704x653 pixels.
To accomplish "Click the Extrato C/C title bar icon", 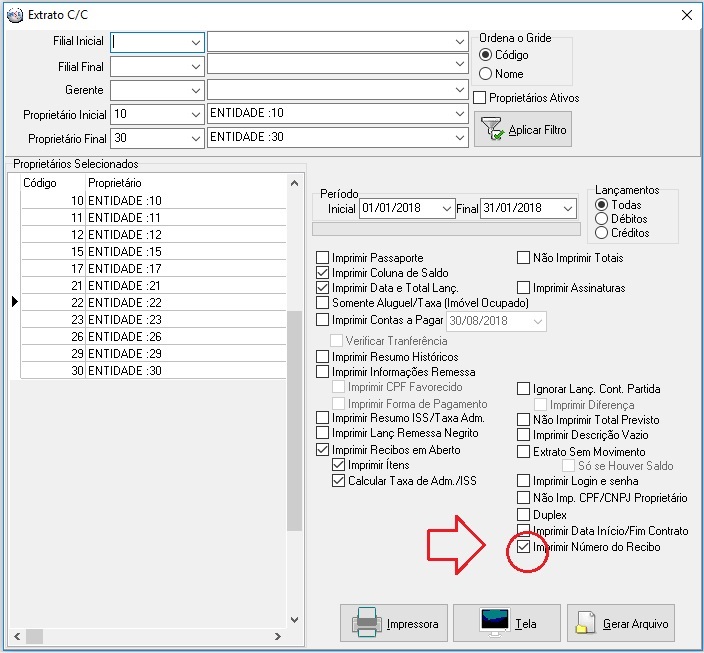I will pos(14,15).
